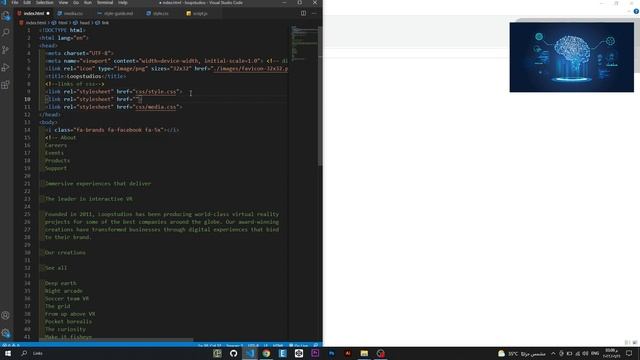Click the split editor icon
This screenshot has height=360, width=640.
tap(303, 13)
